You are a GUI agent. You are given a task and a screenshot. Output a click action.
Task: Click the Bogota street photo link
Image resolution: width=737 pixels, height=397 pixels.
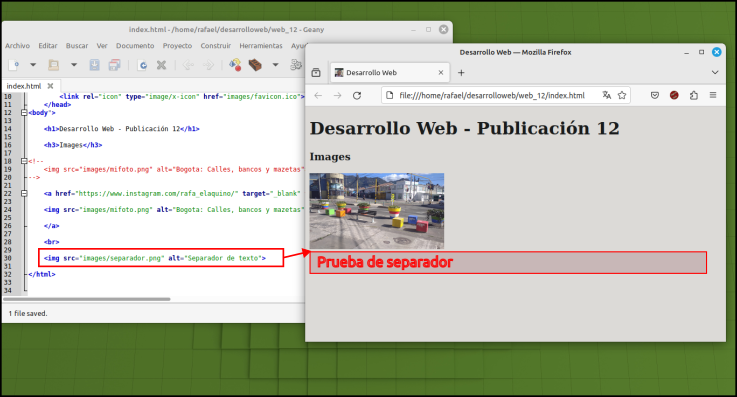[376, 211]
